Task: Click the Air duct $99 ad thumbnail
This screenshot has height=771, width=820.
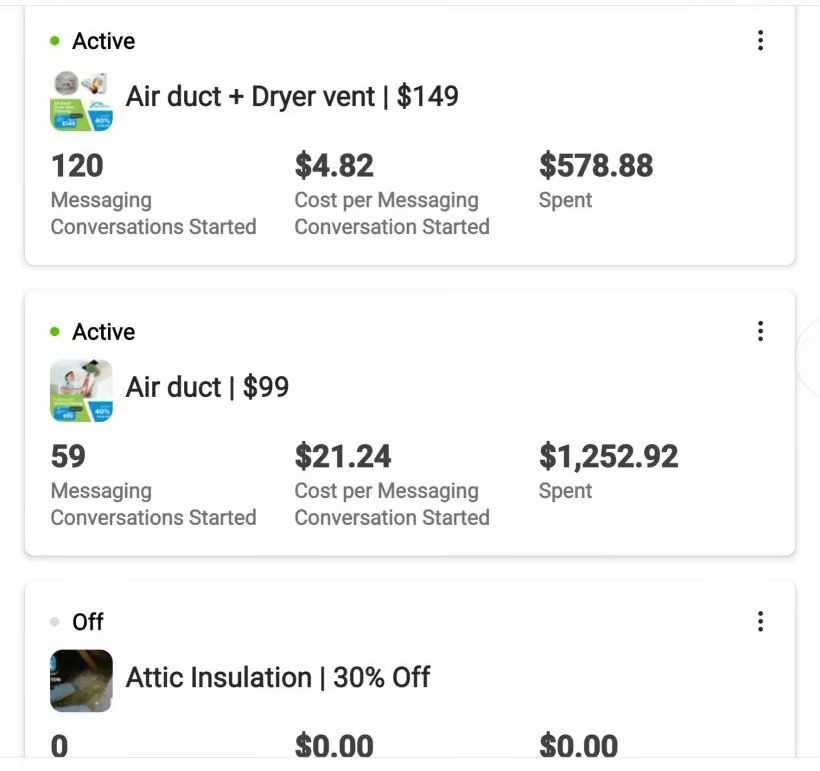Action: [81, 391]
